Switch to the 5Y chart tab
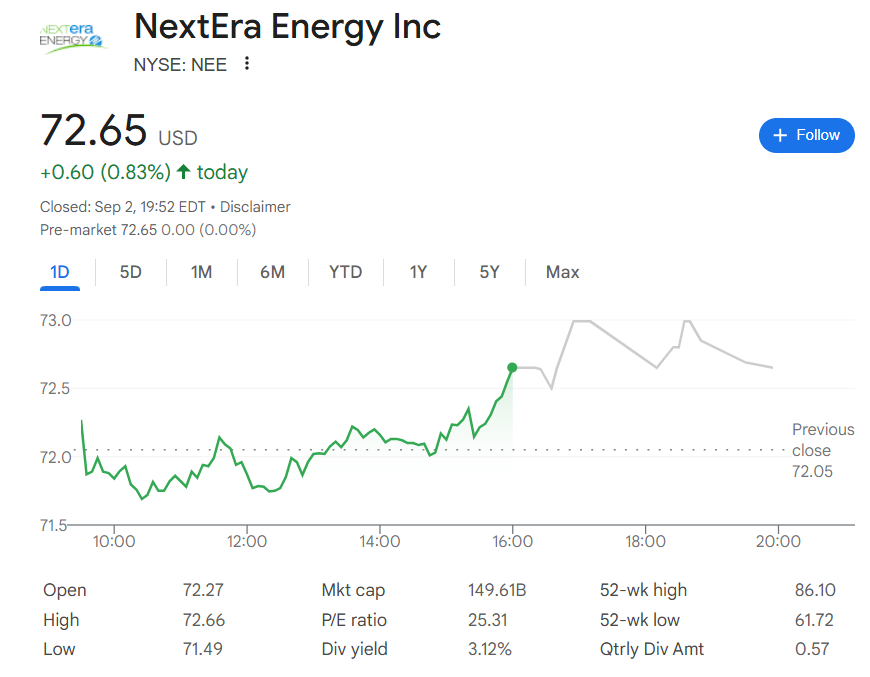 coord(489,272)
